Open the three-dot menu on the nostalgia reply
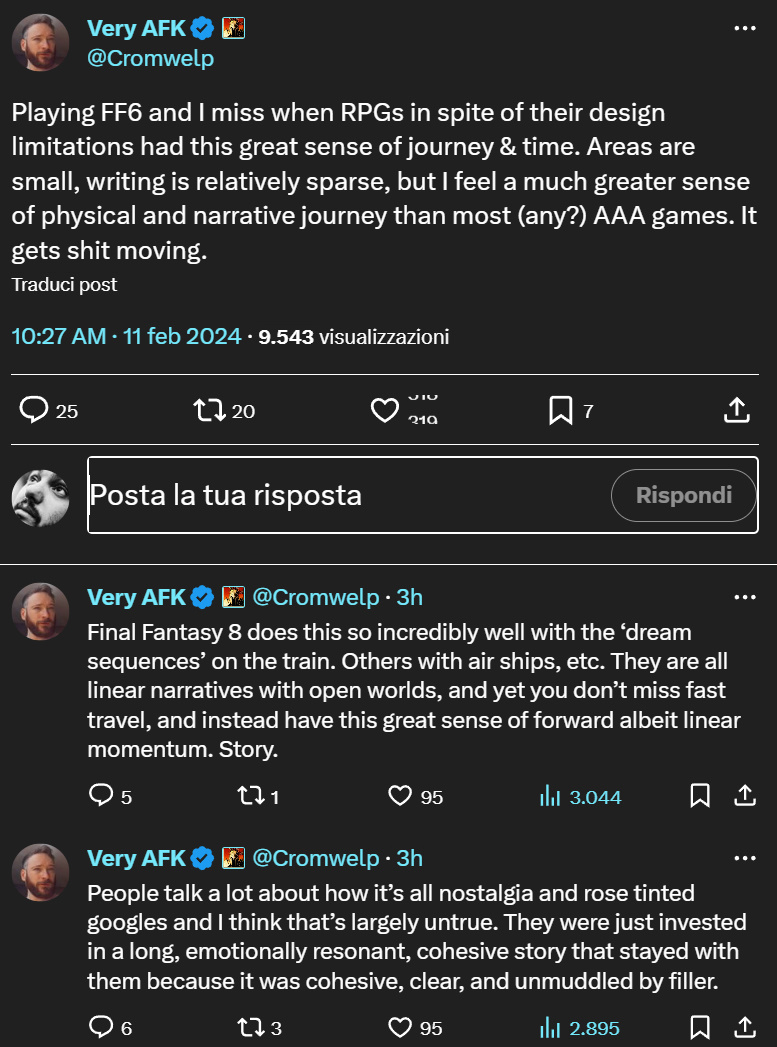The image size is (777, 1047). click(x=745, y=856)
